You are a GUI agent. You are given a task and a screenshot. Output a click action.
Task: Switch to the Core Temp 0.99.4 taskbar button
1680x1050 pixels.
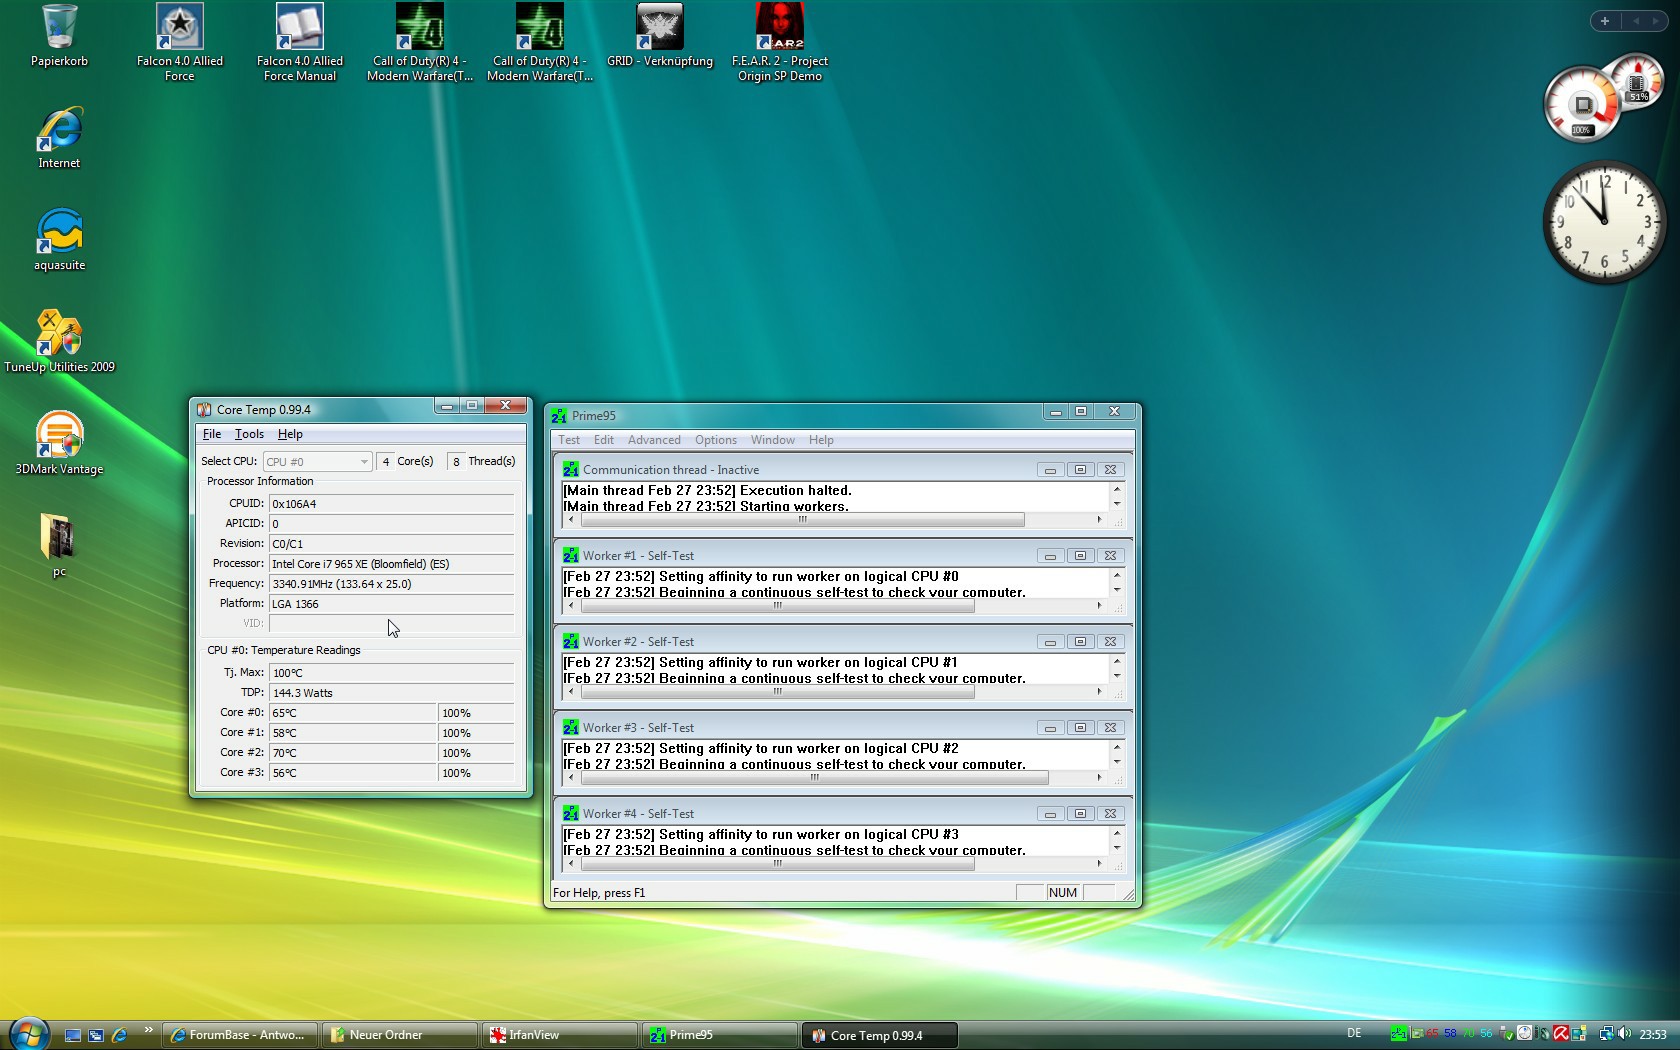point(880,1035)
